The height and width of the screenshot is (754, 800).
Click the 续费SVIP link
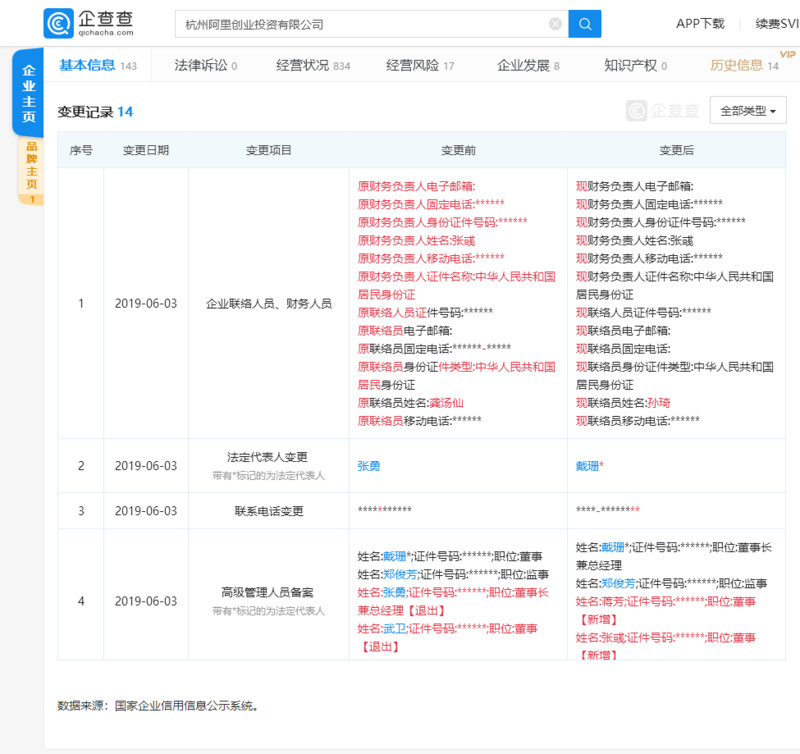(776, 23)
